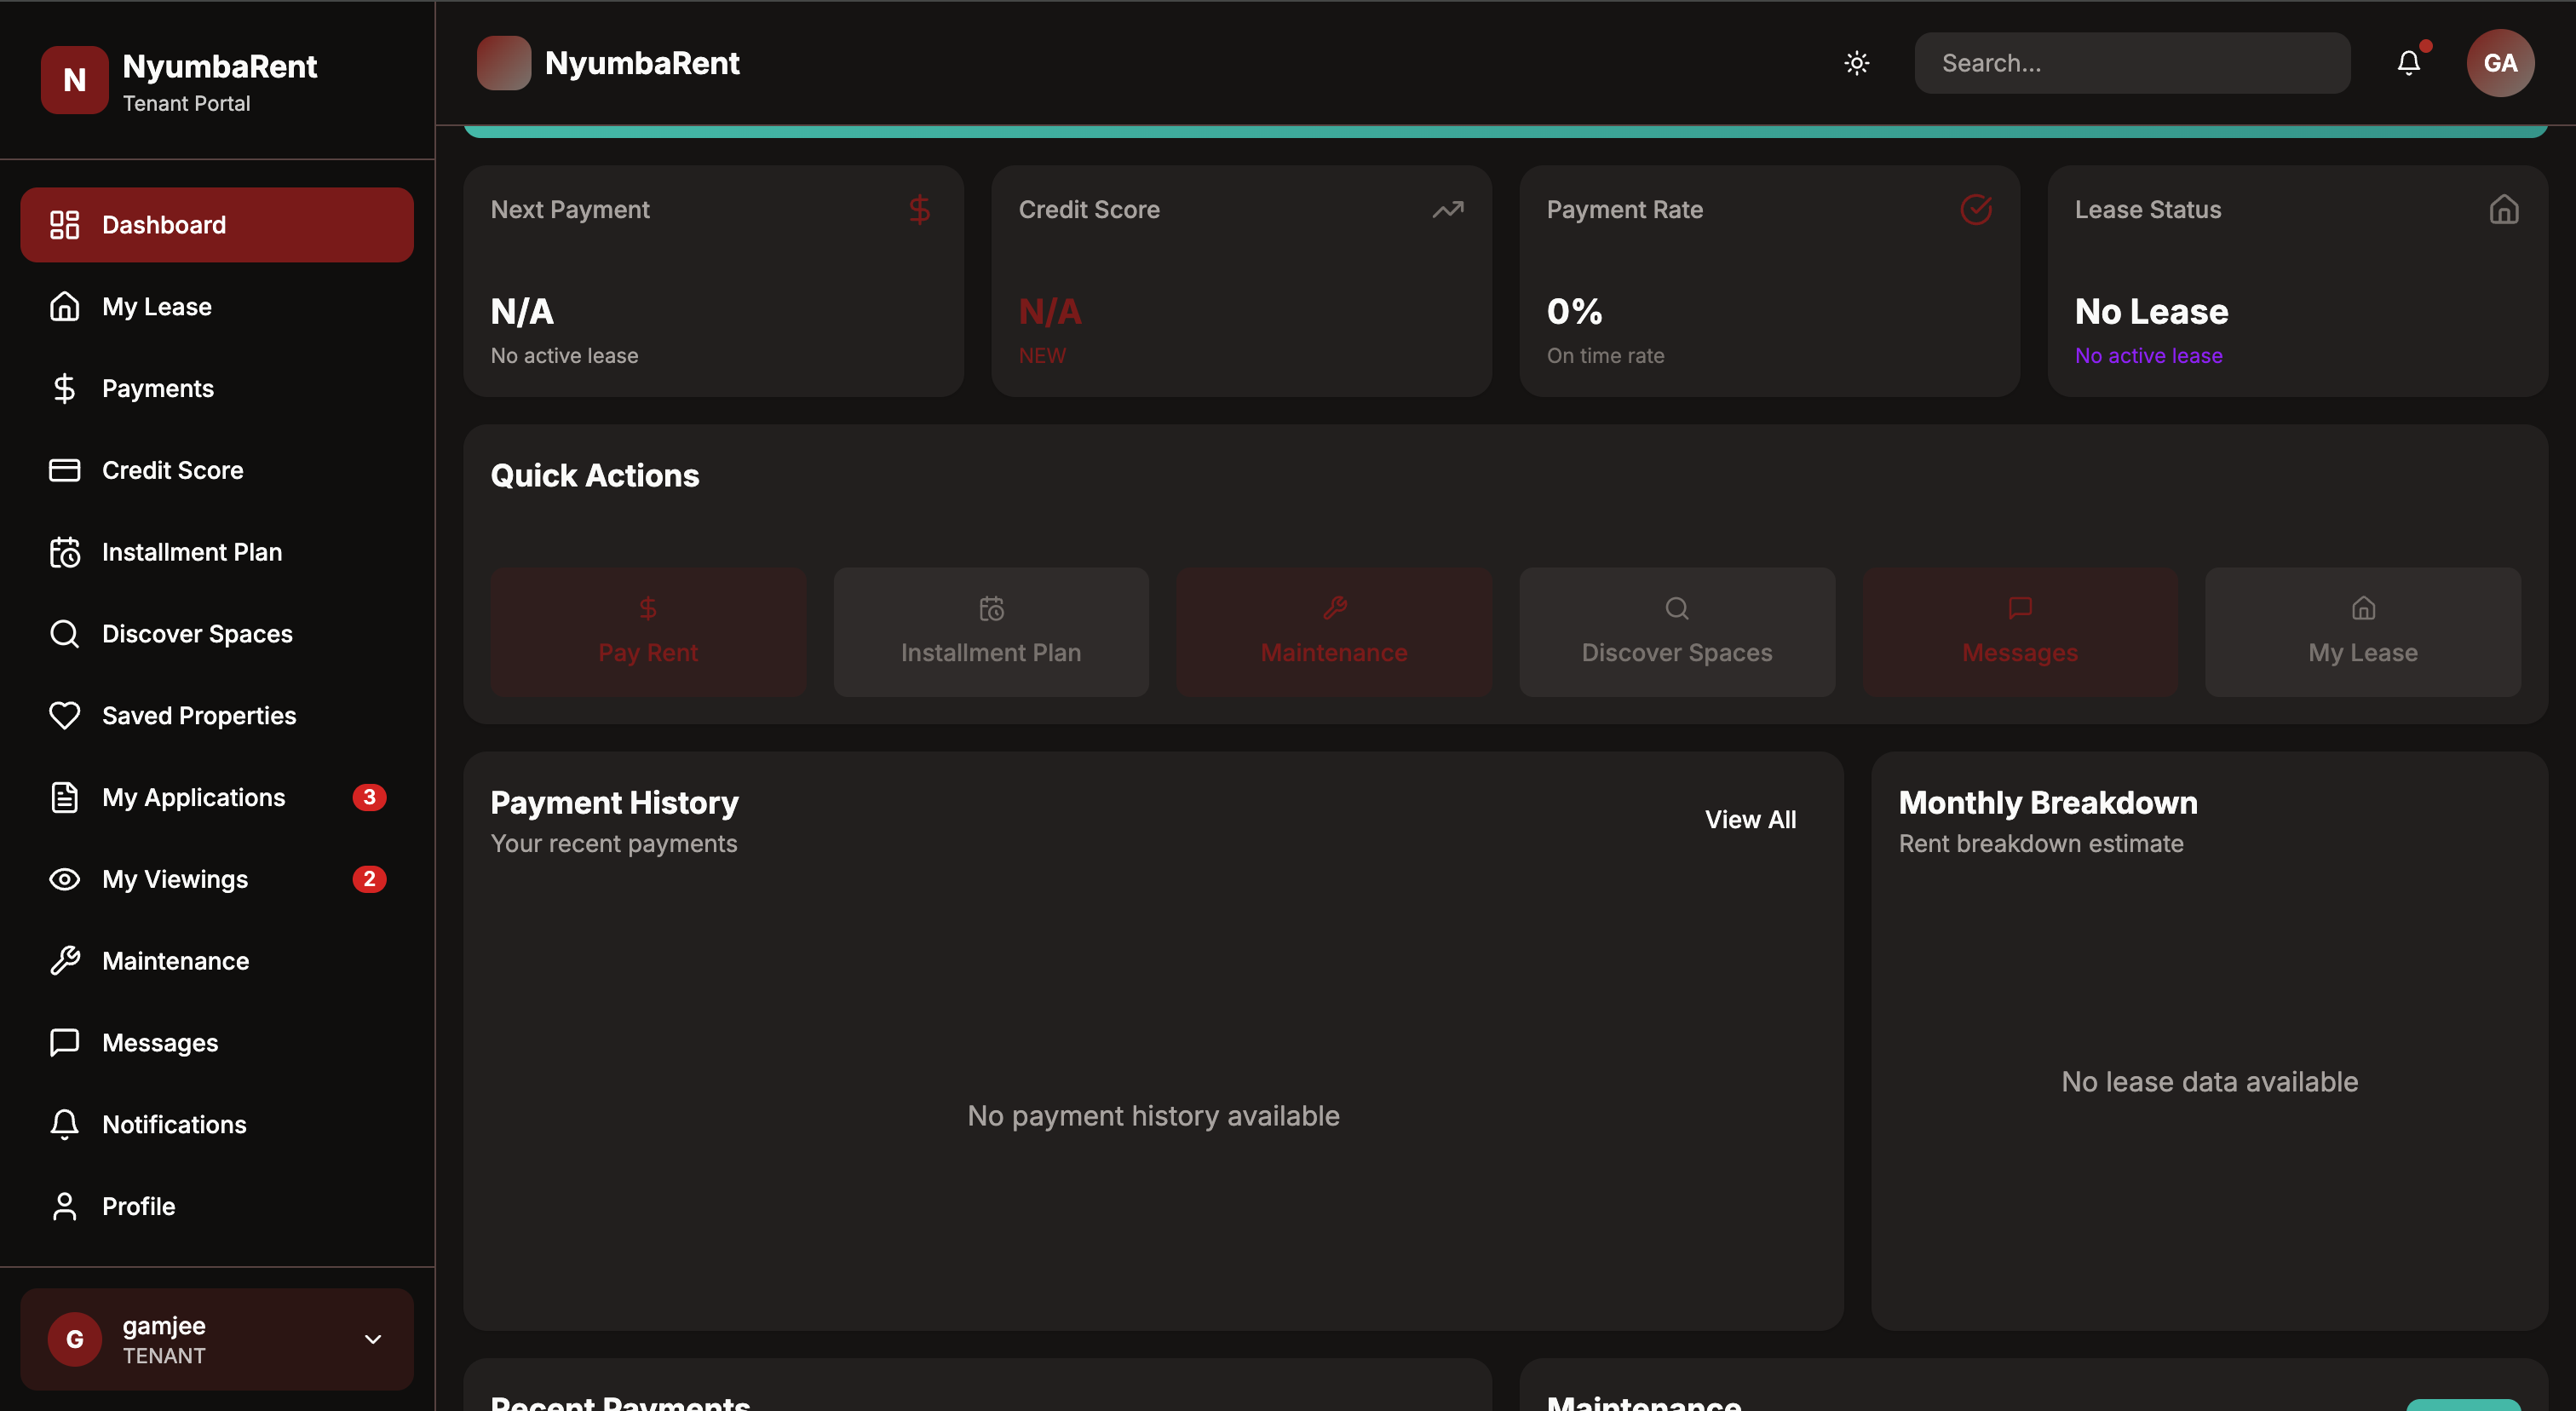The image size is (2576, 1411).
Task: Click the 'Tenant Portal' subtitle
Action: coord(186,103)
